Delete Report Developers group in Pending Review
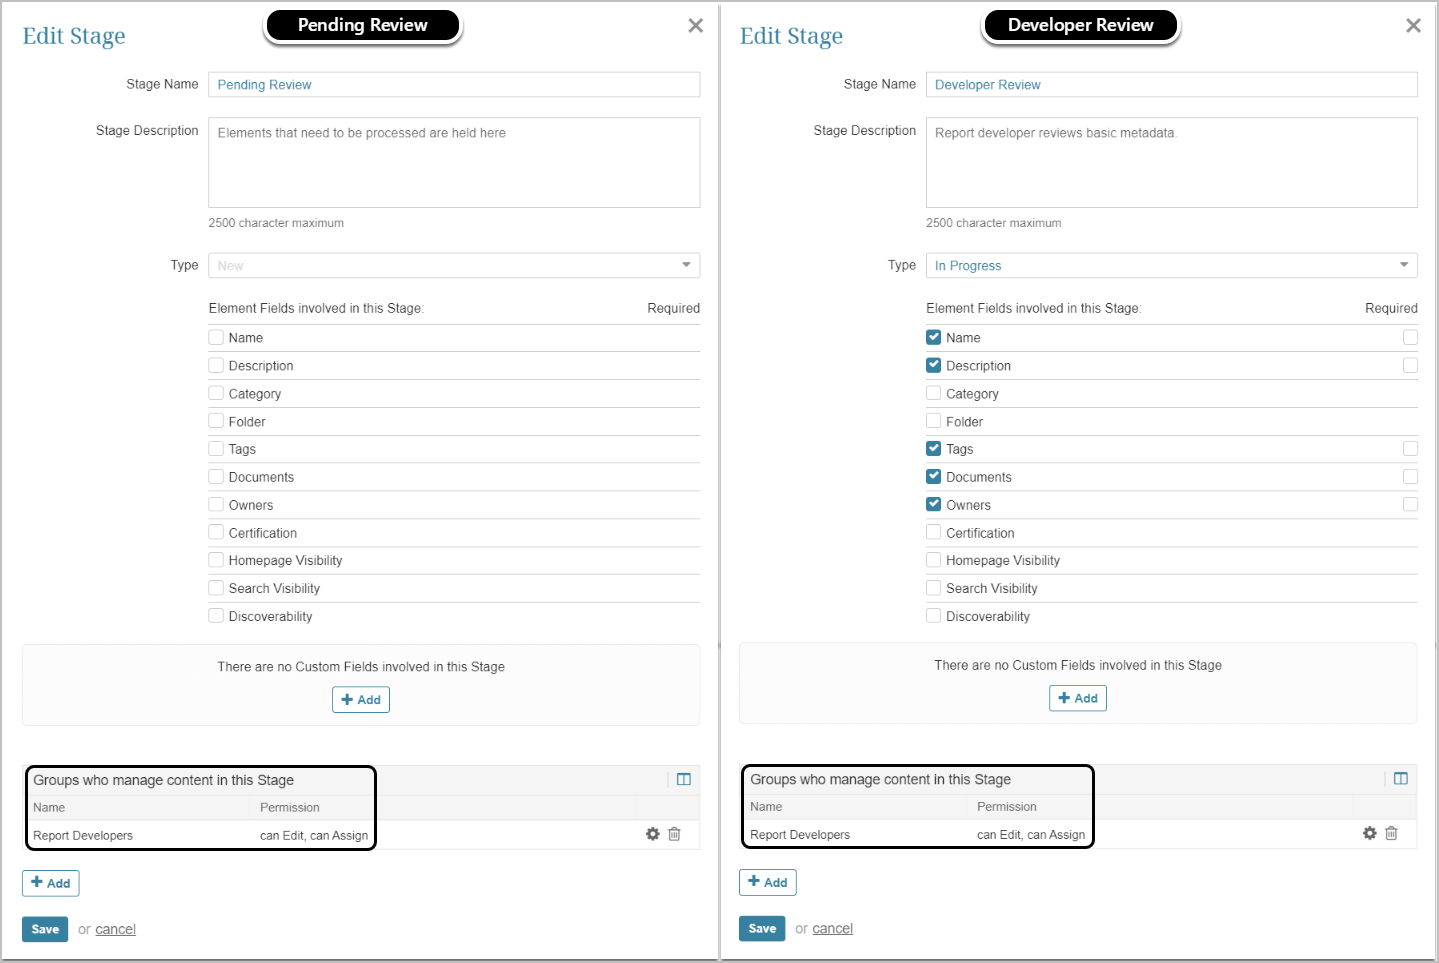This screenshot has width=1439, height=963. [675, 834]
